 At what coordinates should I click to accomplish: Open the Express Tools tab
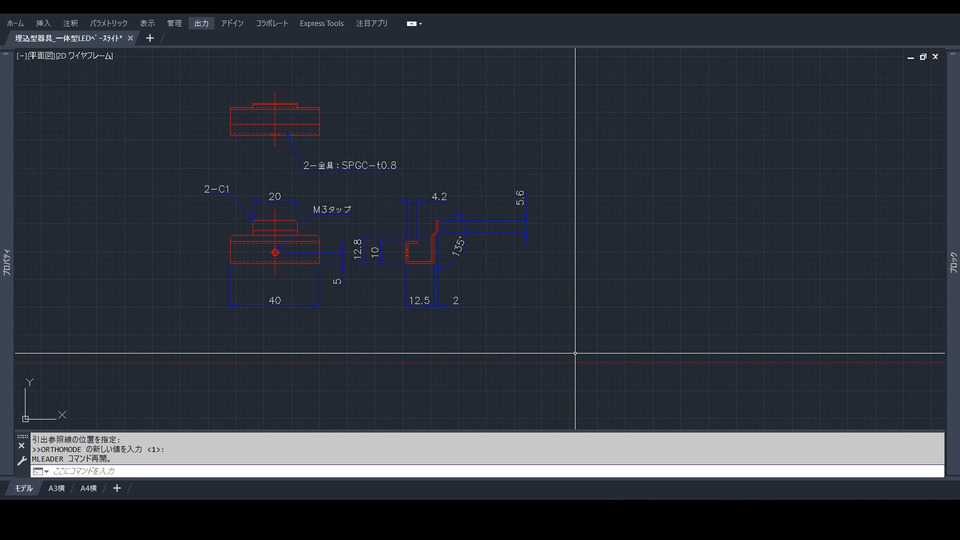321,23
